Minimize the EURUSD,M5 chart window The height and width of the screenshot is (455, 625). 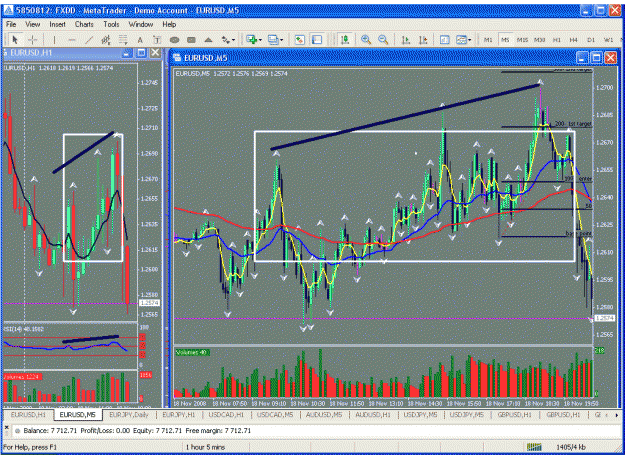[582, 58]
